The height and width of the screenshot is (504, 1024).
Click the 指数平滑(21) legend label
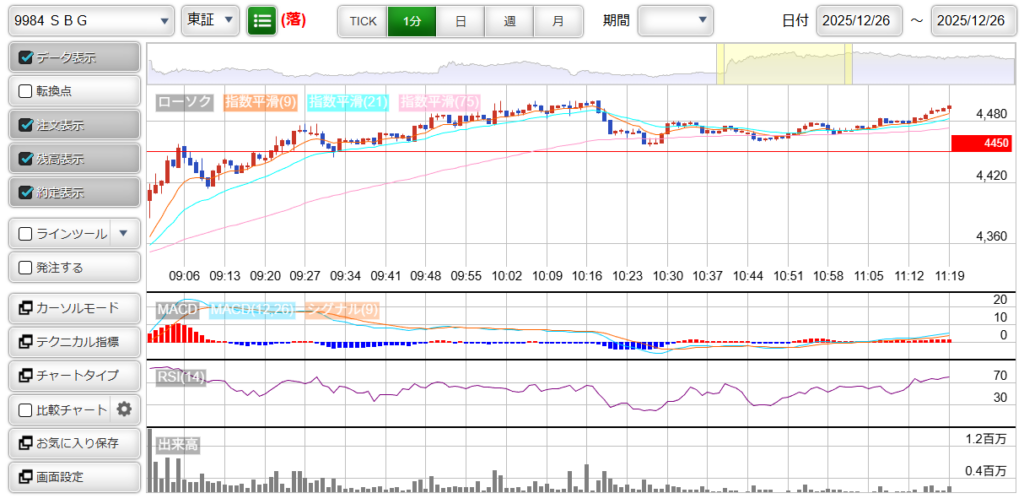point(349,102)
